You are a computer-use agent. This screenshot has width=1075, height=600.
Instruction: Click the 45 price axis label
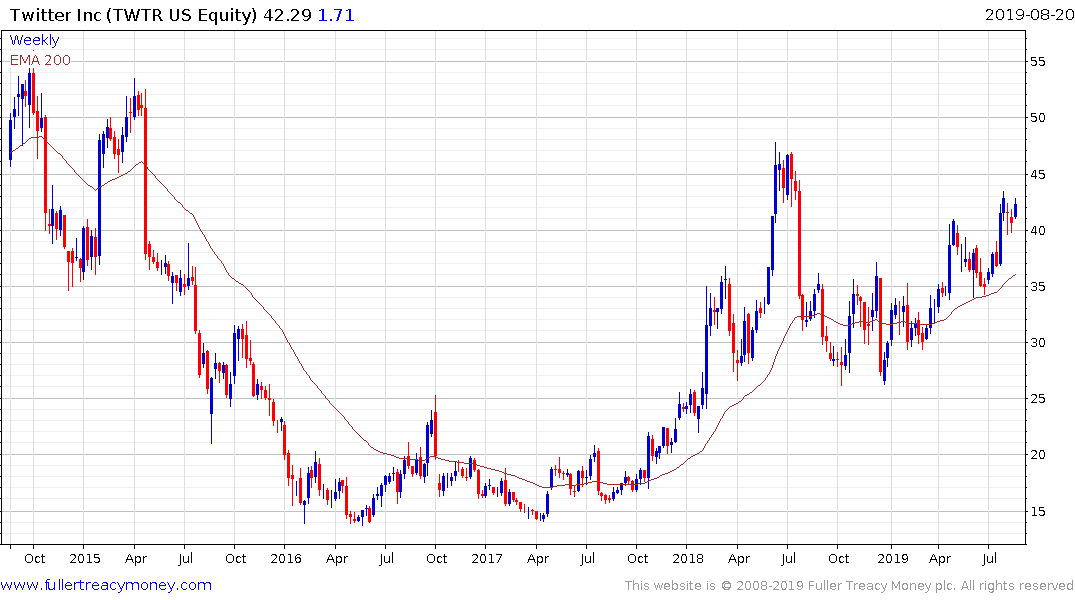click(1037, 175)
